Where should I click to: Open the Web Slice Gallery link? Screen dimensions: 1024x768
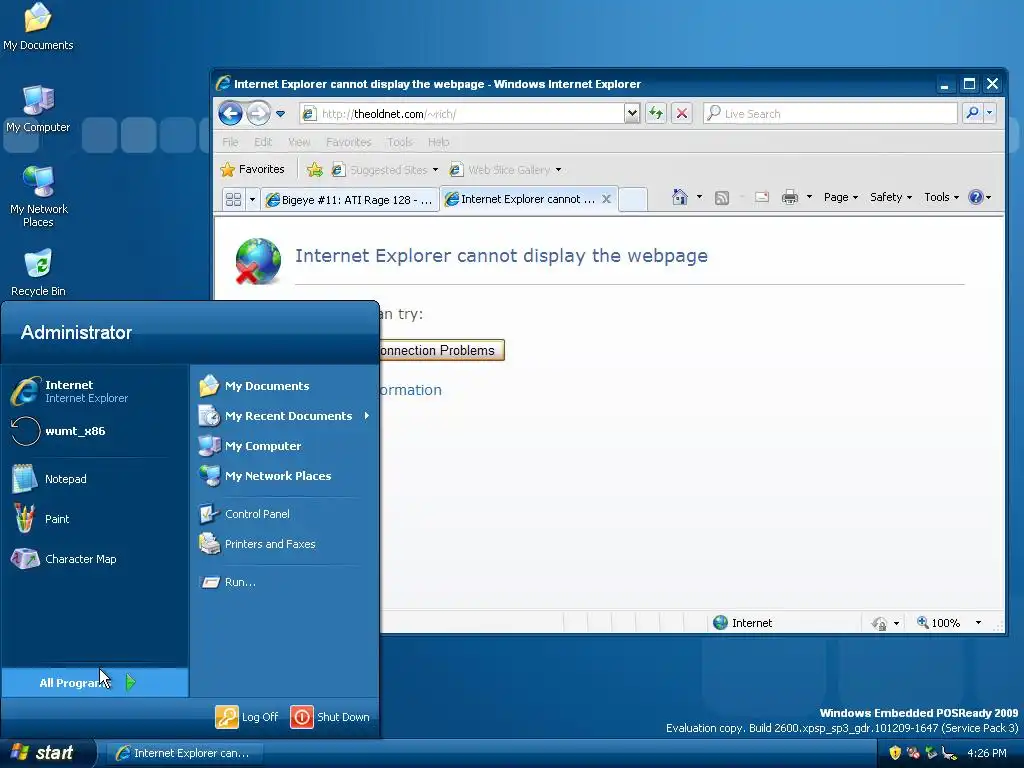click(x=505, y=170)
